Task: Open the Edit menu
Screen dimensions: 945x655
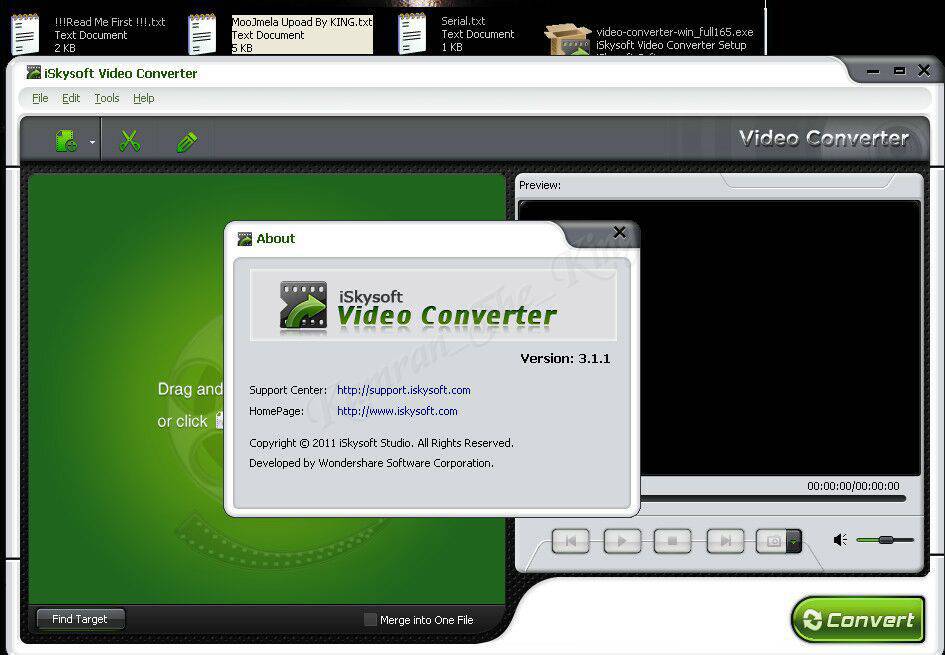Action: (71, 98)
